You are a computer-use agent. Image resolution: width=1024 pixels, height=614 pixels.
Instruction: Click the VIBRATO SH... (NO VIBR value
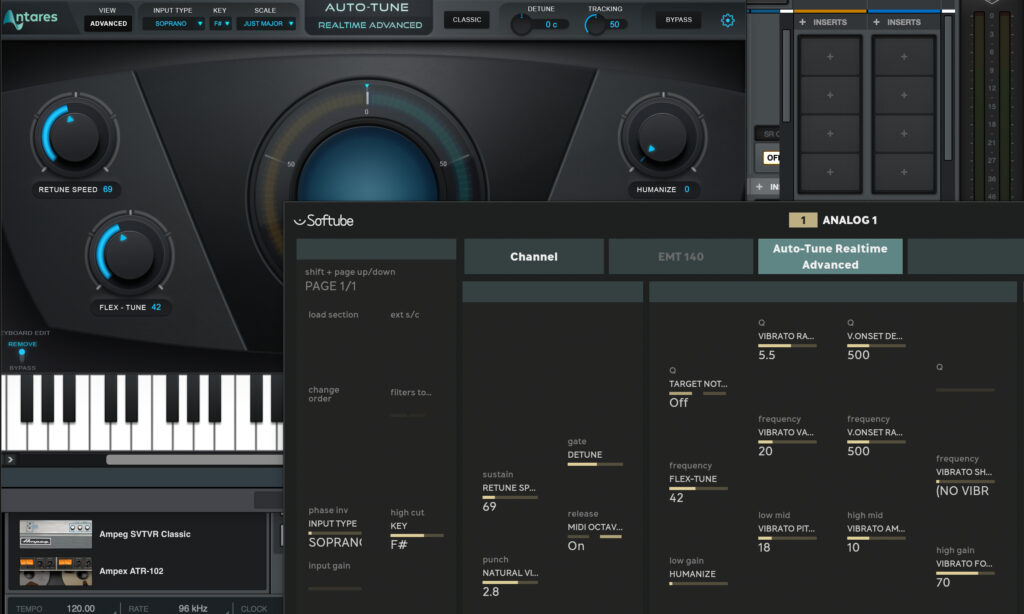(962, 491)
